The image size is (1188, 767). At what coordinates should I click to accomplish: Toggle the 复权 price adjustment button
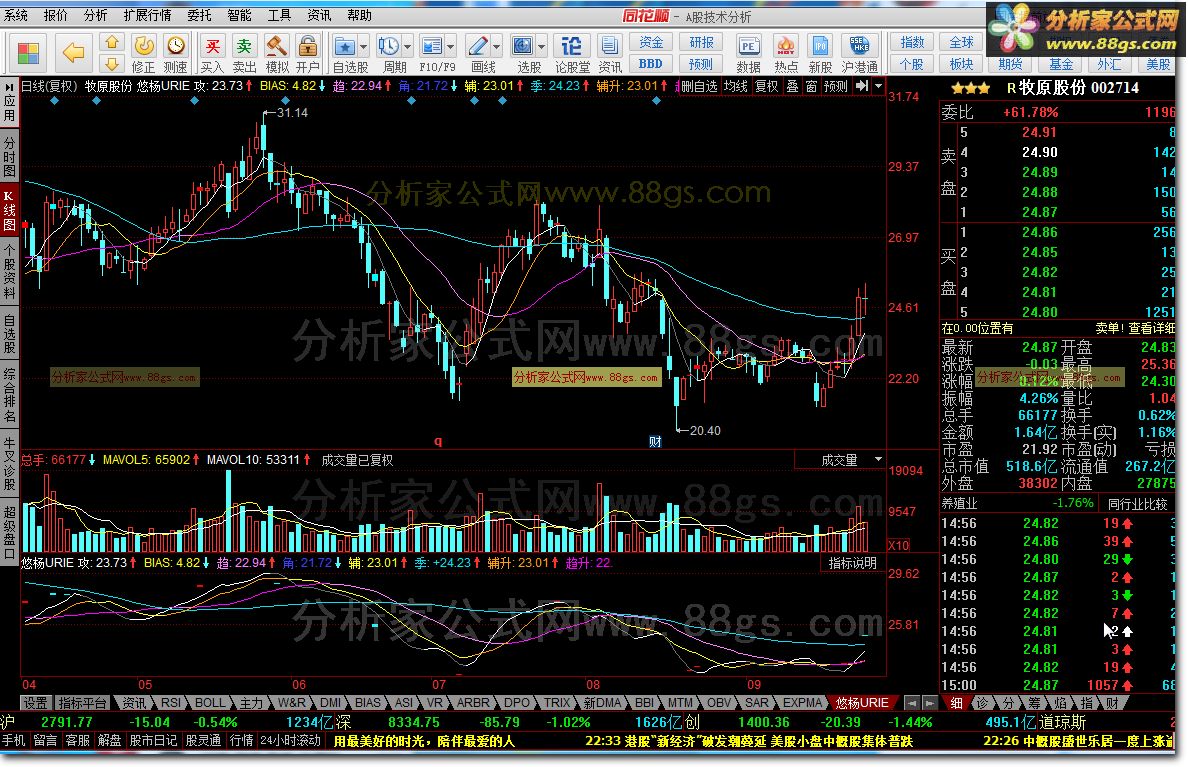click(767, 86)
